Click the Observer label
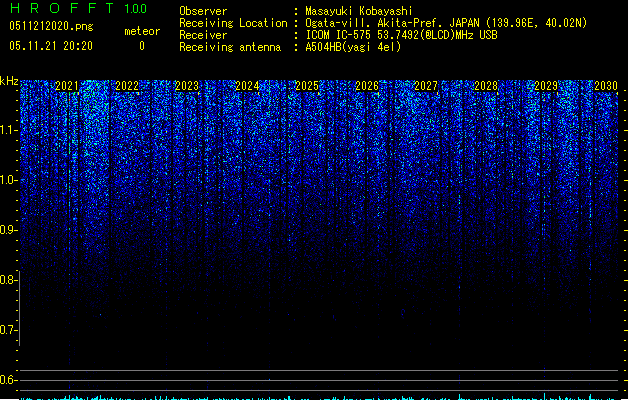The height and width of the screenshot is (400, 629). tap(203, 11)
